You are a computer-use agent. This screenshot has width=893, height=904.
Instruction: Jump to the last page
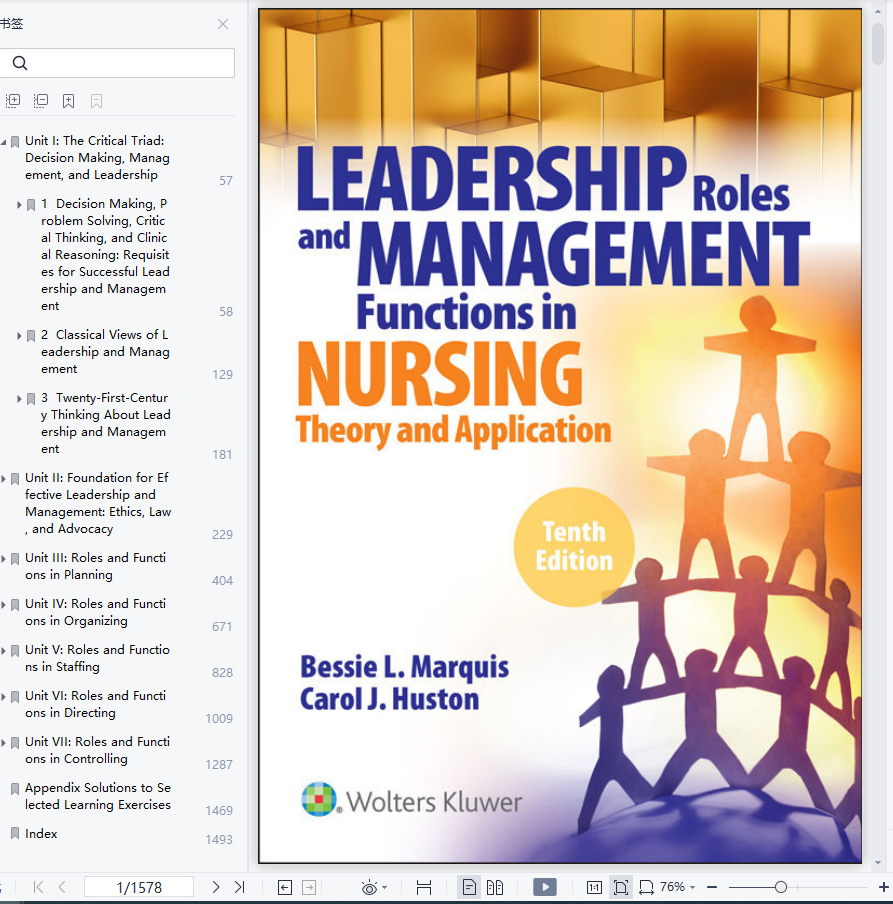click(240, 887)
